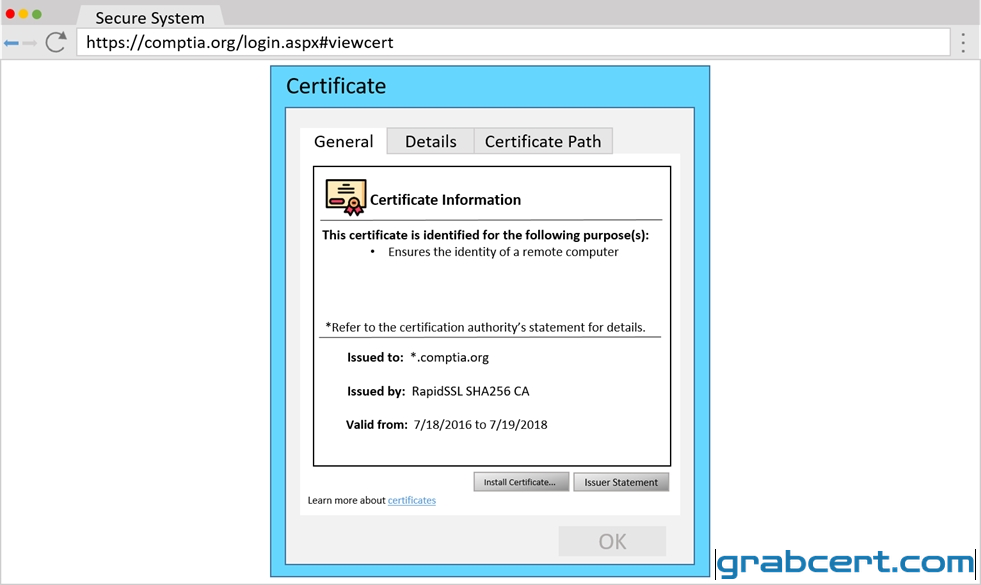Select the General tab
Screen dimensions: 981x585
click(343, 141)
